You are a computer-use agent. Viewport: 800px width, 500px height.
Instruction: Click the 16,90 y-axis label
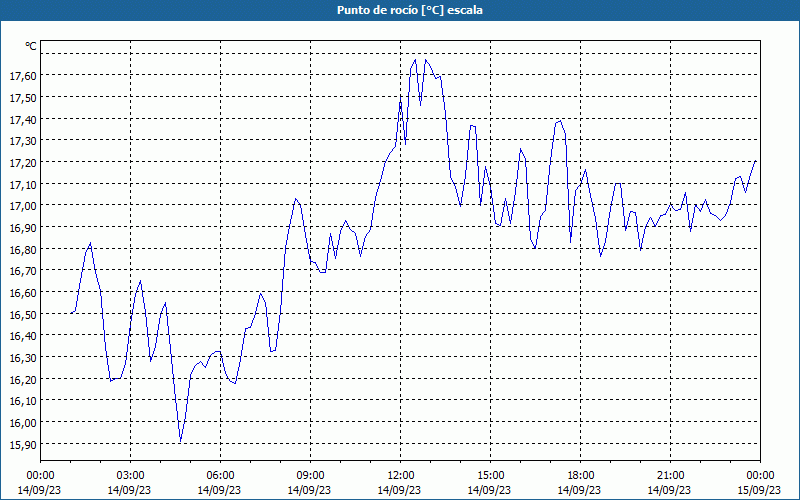tap(23, 228)
